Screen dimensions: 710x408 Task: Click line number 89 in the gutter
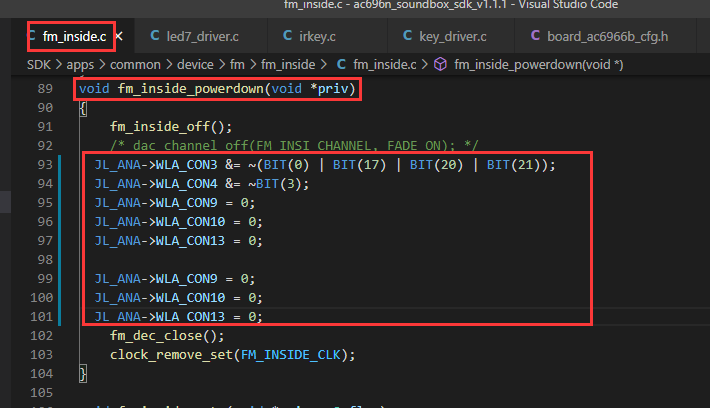pyautogui.click(x=45, y=89)
